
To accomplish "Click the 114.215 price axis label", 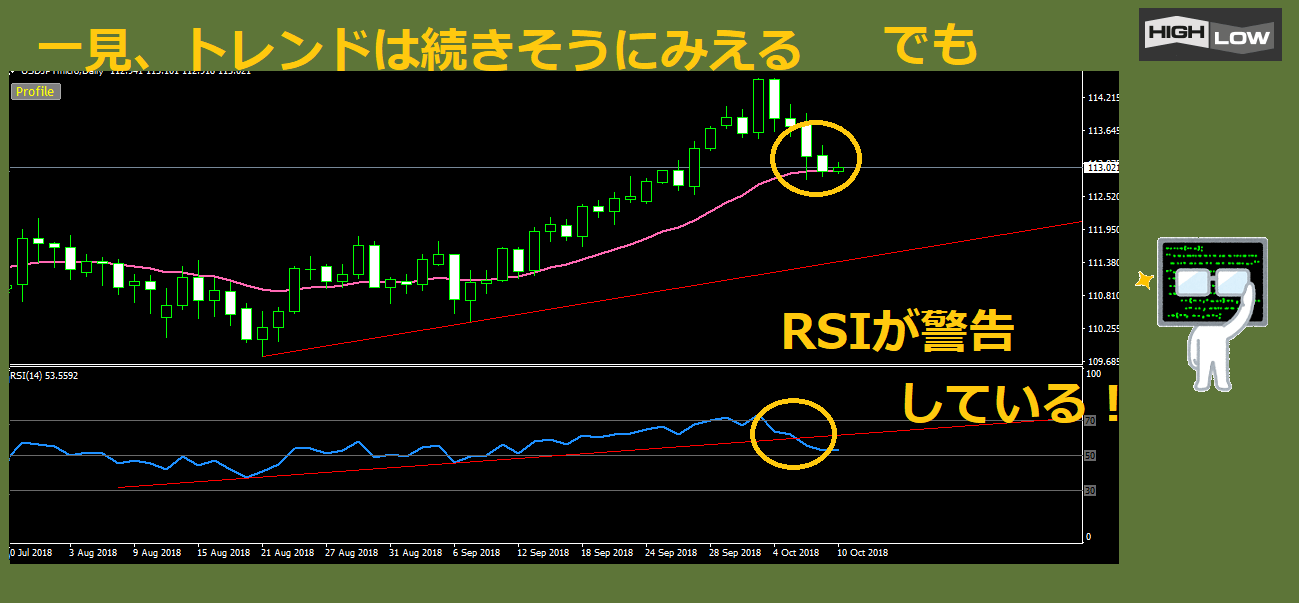I will 1102,98.
